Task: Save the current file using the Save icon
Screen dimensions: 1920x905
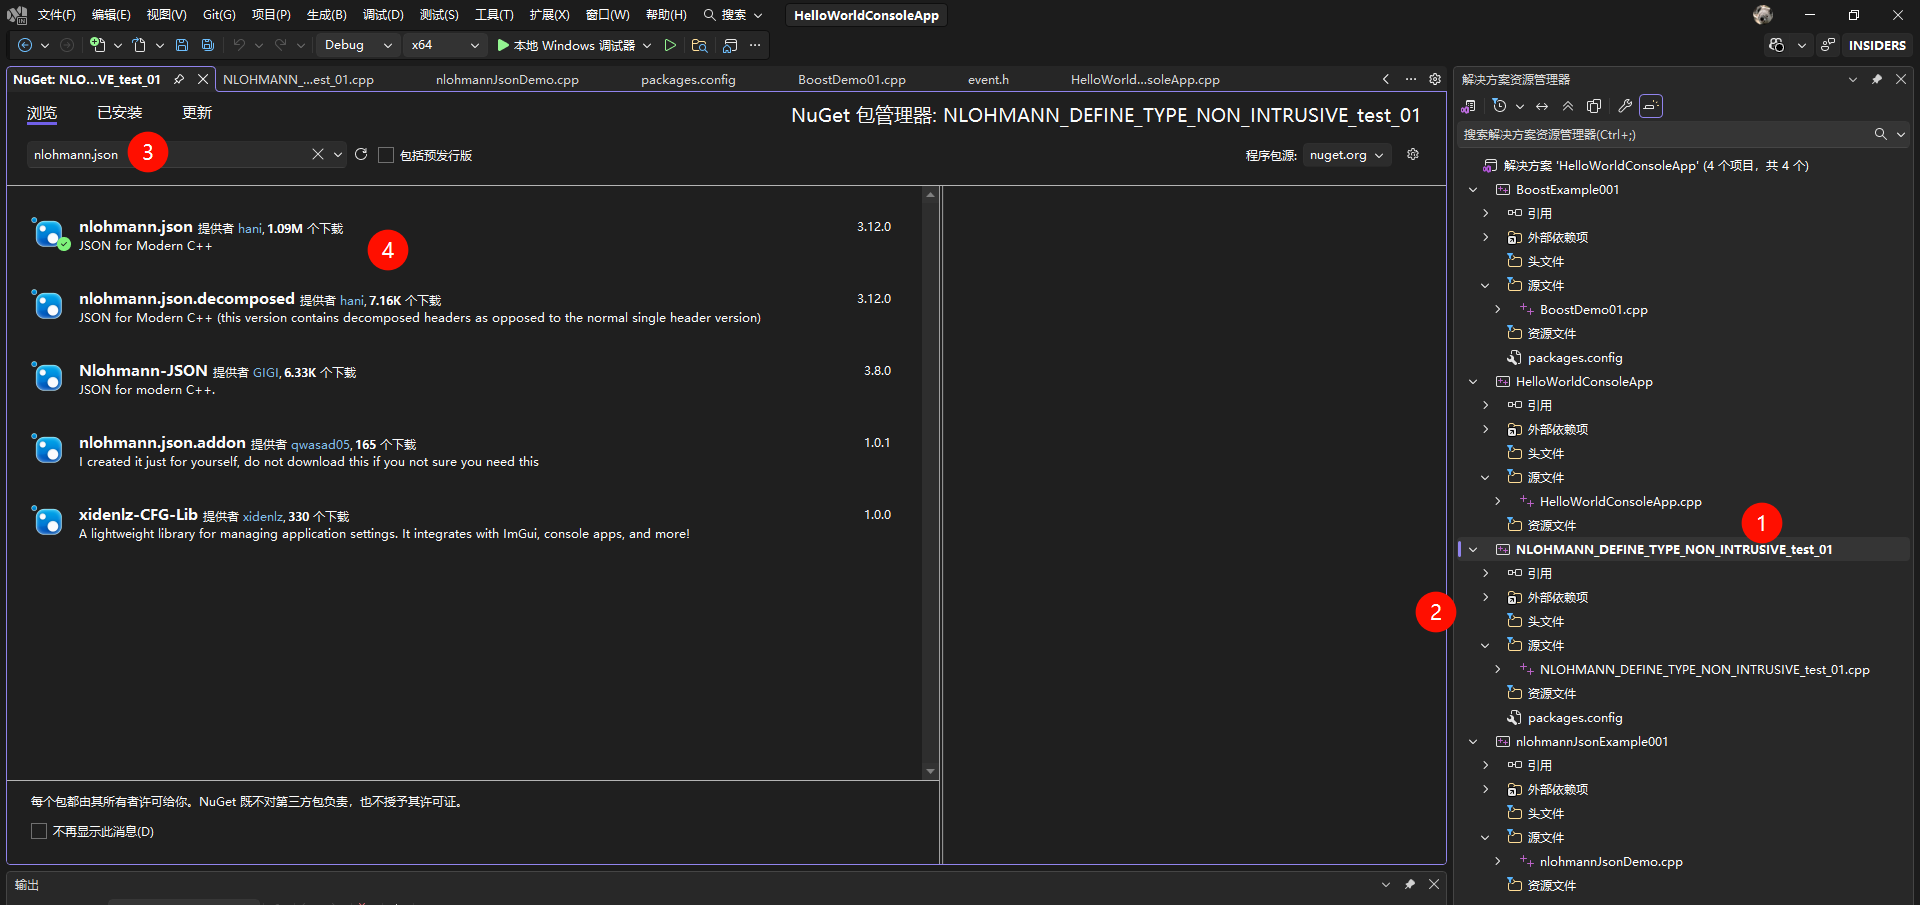Action: tap(182, 45)
